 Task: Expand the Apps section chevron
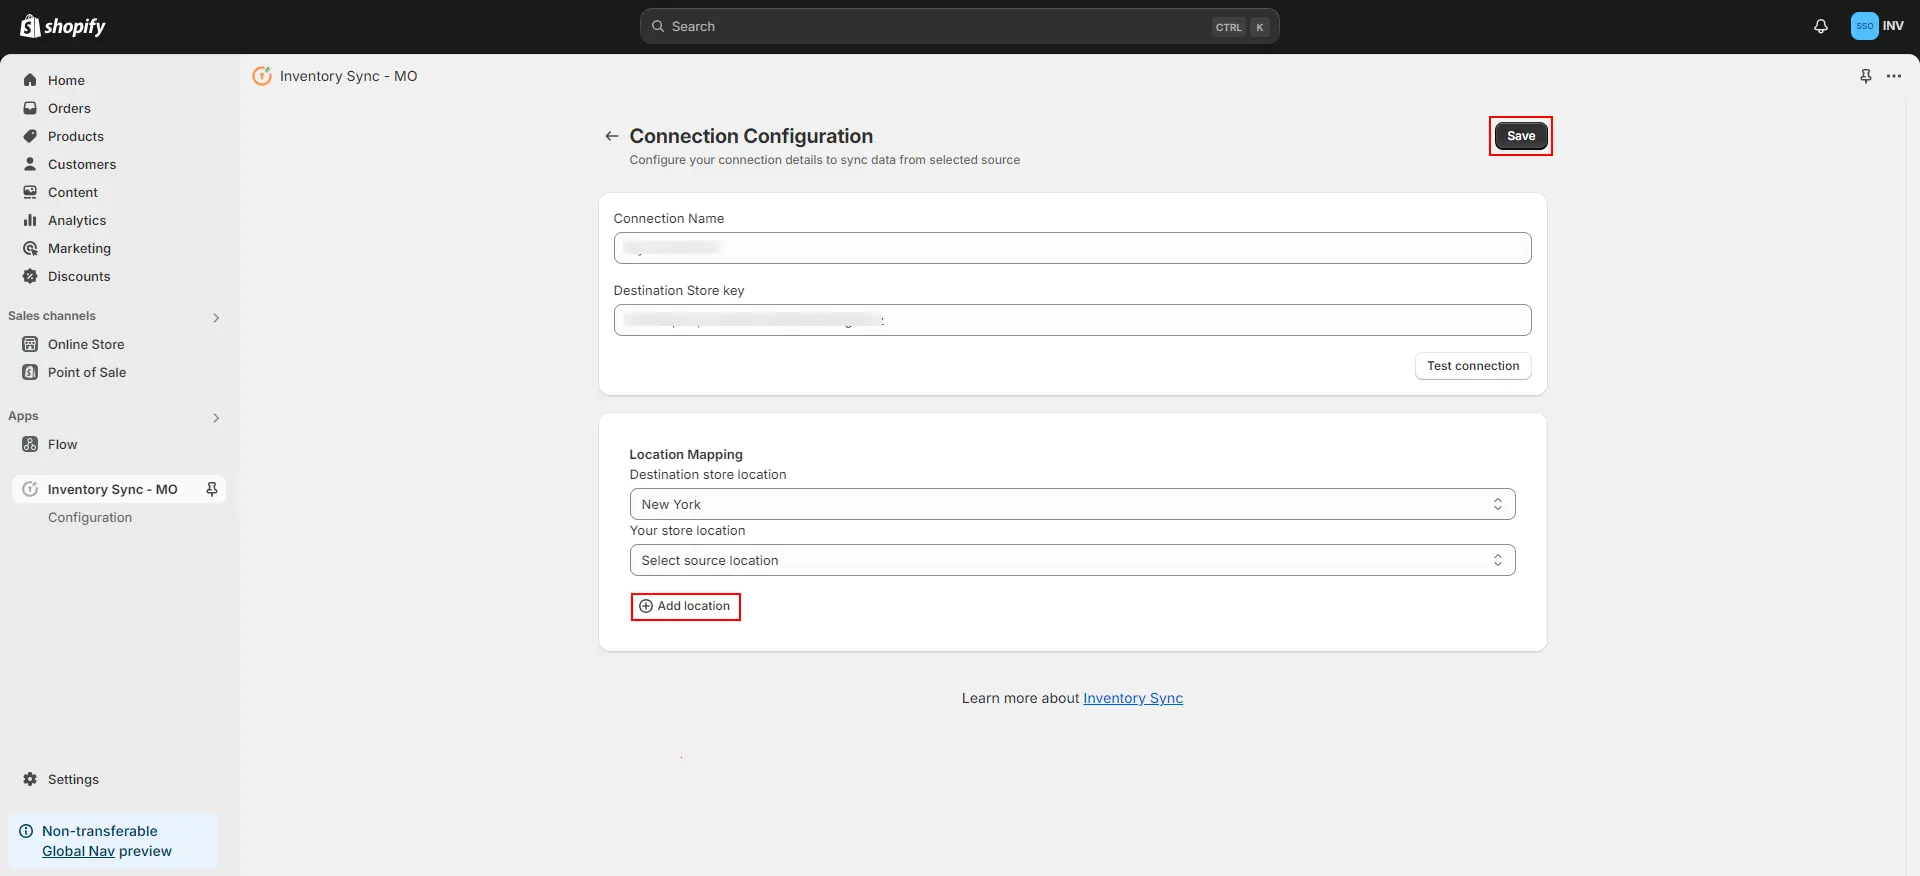(x=216, y=417)
